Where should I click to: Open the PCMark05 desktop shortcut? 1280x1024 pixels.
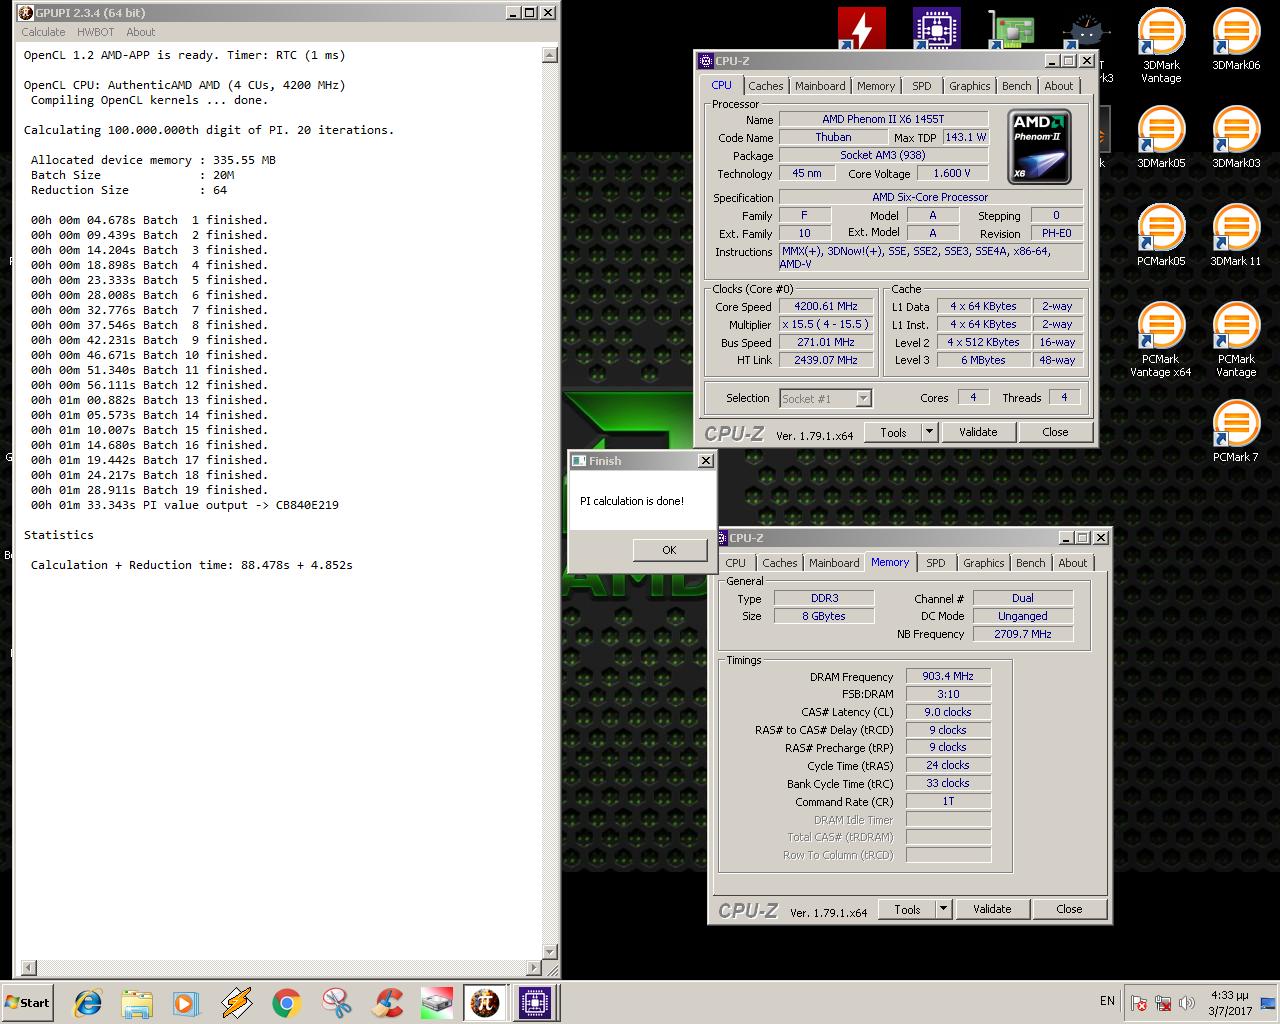click(x=1161, y=236)
